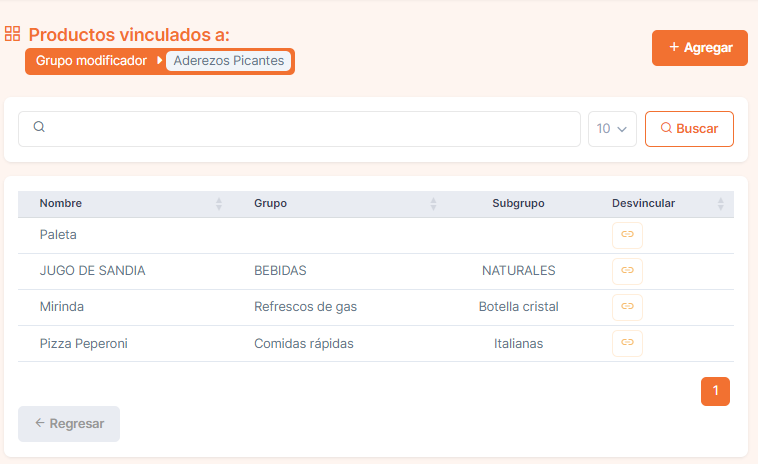Sort table by Grupo column arrows
The image size is (758, 464).
(x=434, y=203)
